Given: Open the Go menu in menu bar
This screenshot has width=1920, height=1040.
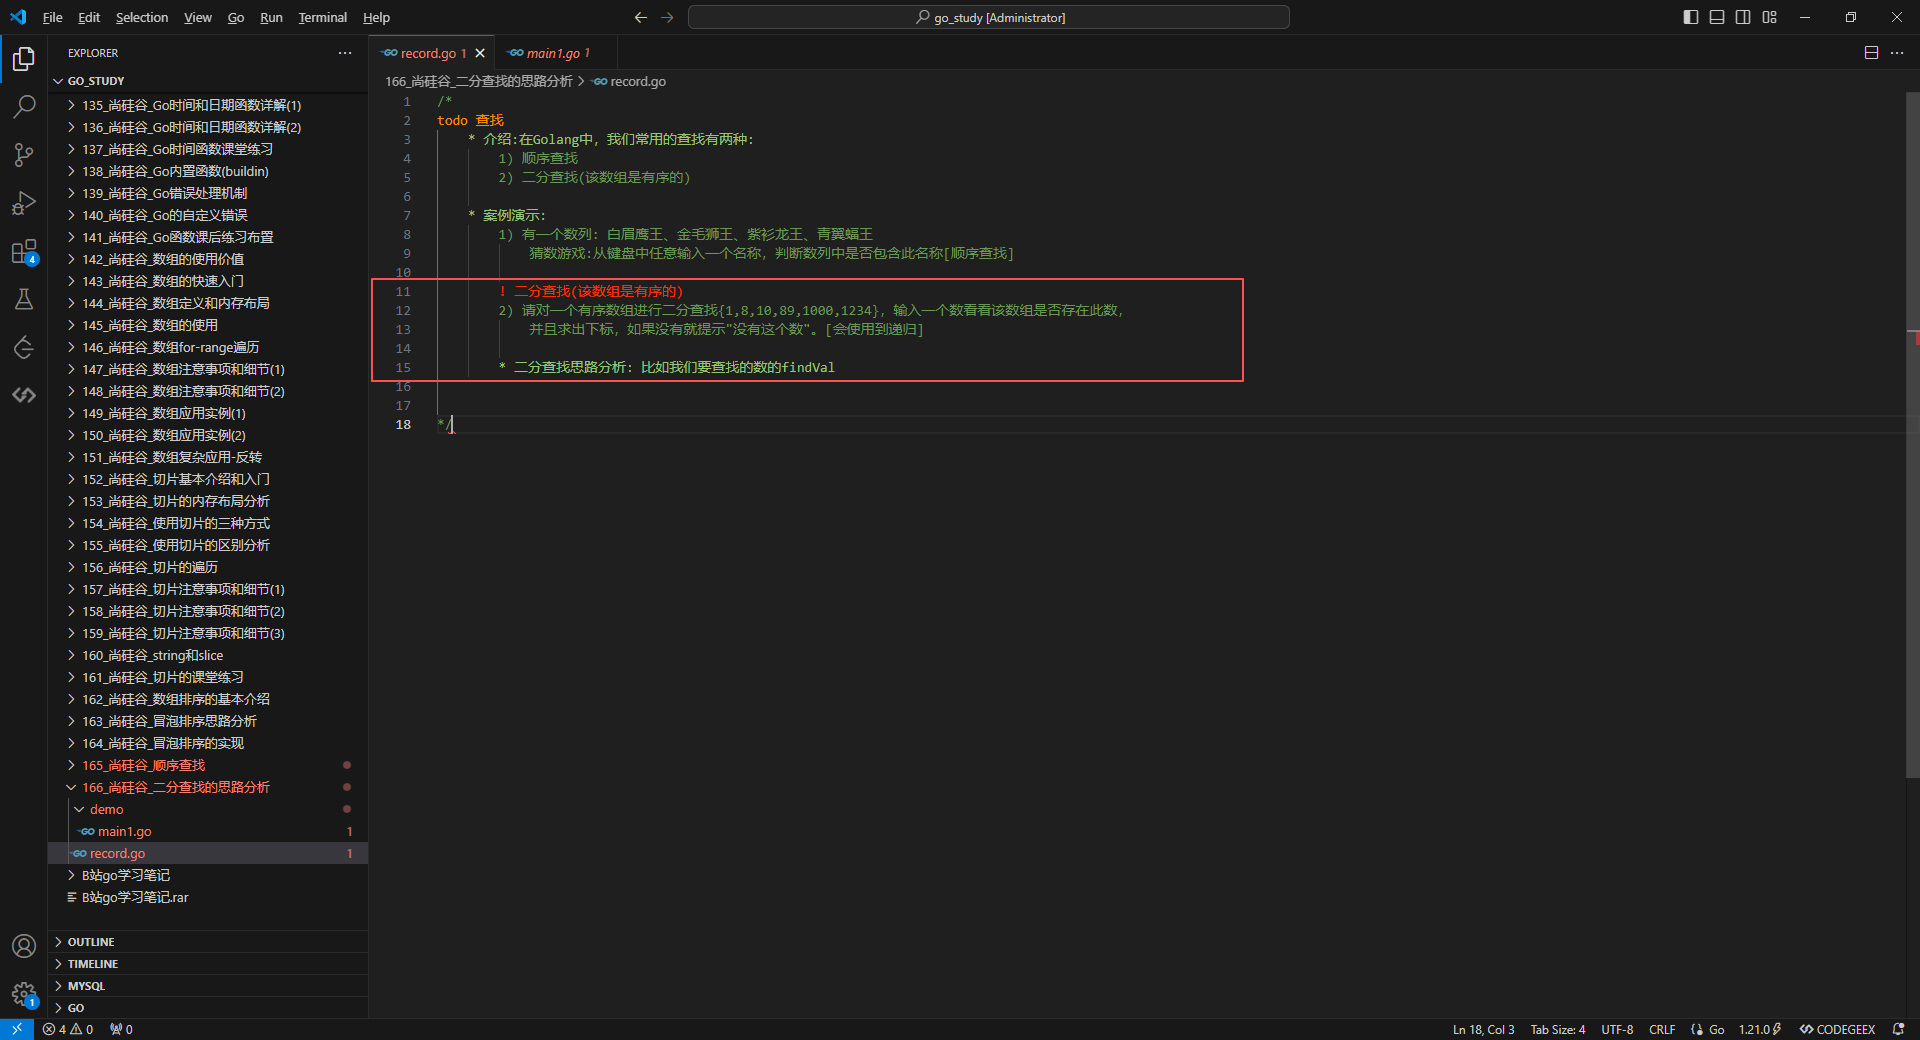Looking at the screenshot, I should coord(236,17).
